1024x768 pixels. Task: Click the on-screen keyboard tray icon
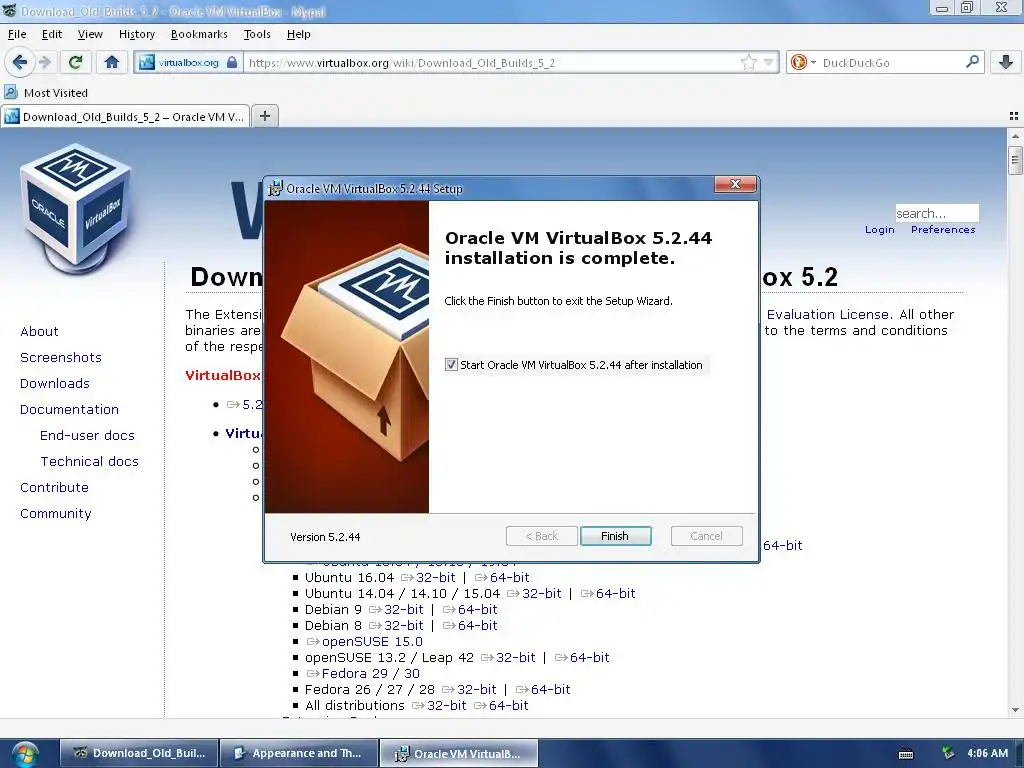coord(906,754)
